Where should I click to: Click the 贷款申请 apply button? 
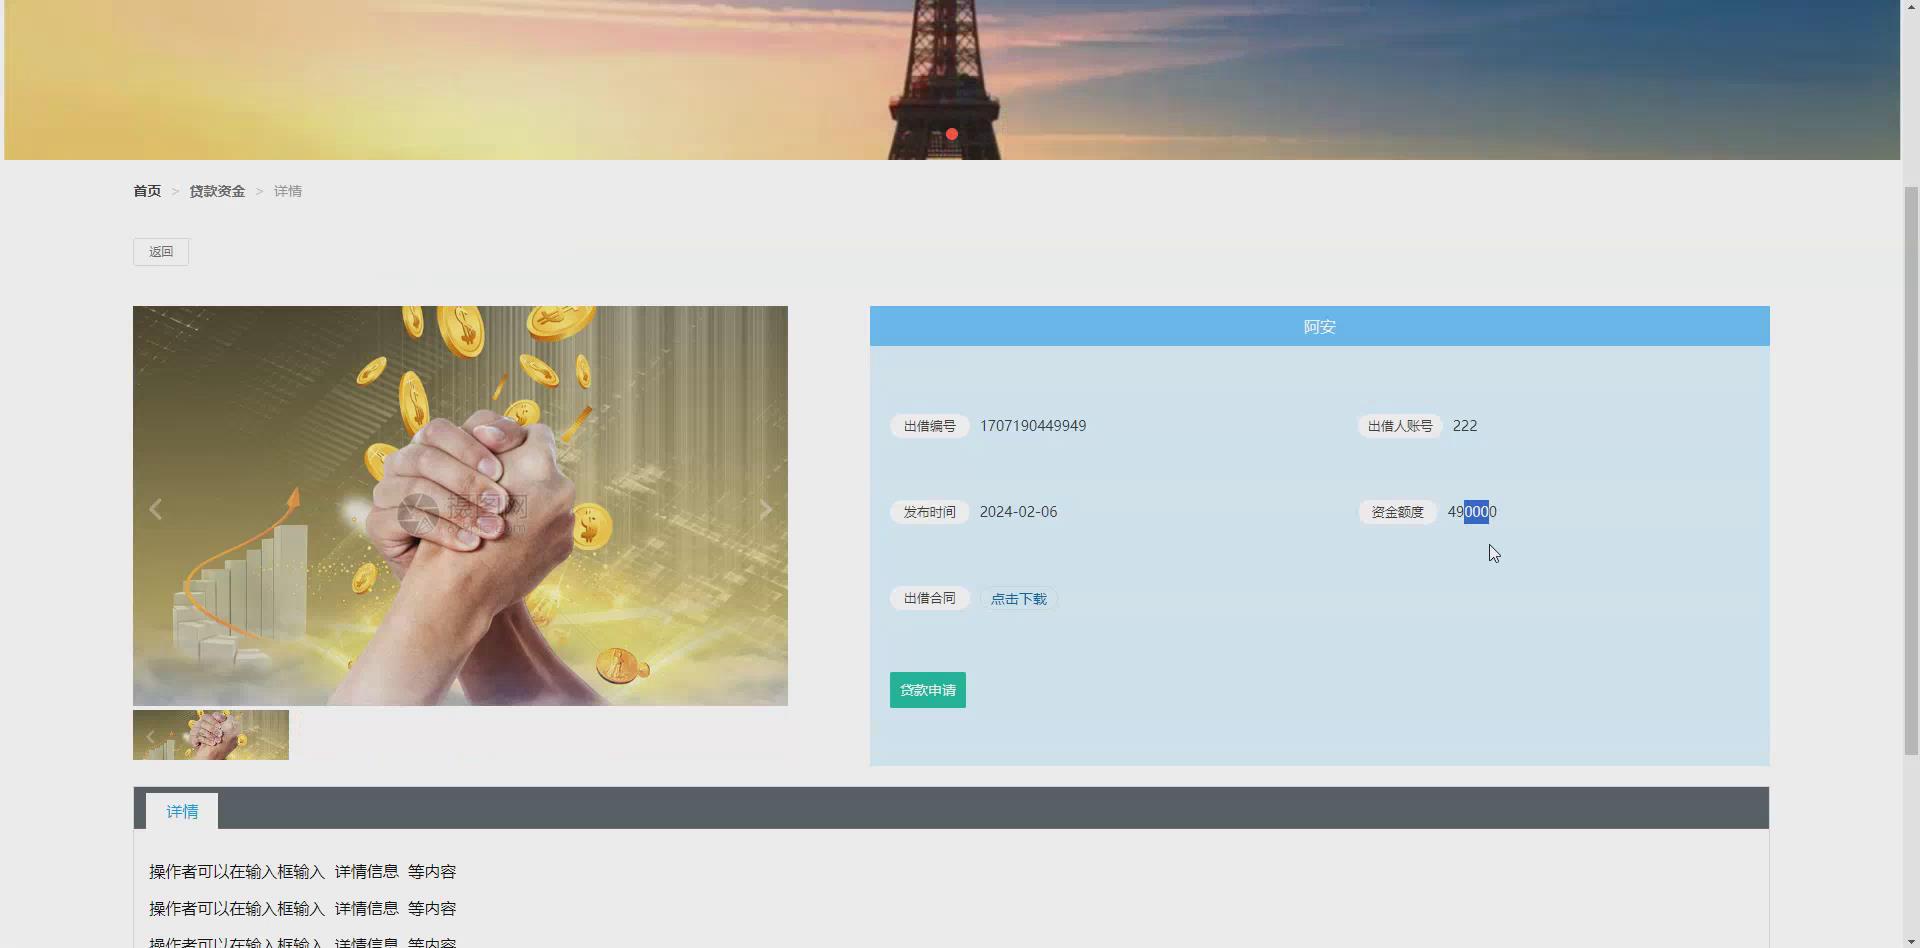click(x=928, y=690)
